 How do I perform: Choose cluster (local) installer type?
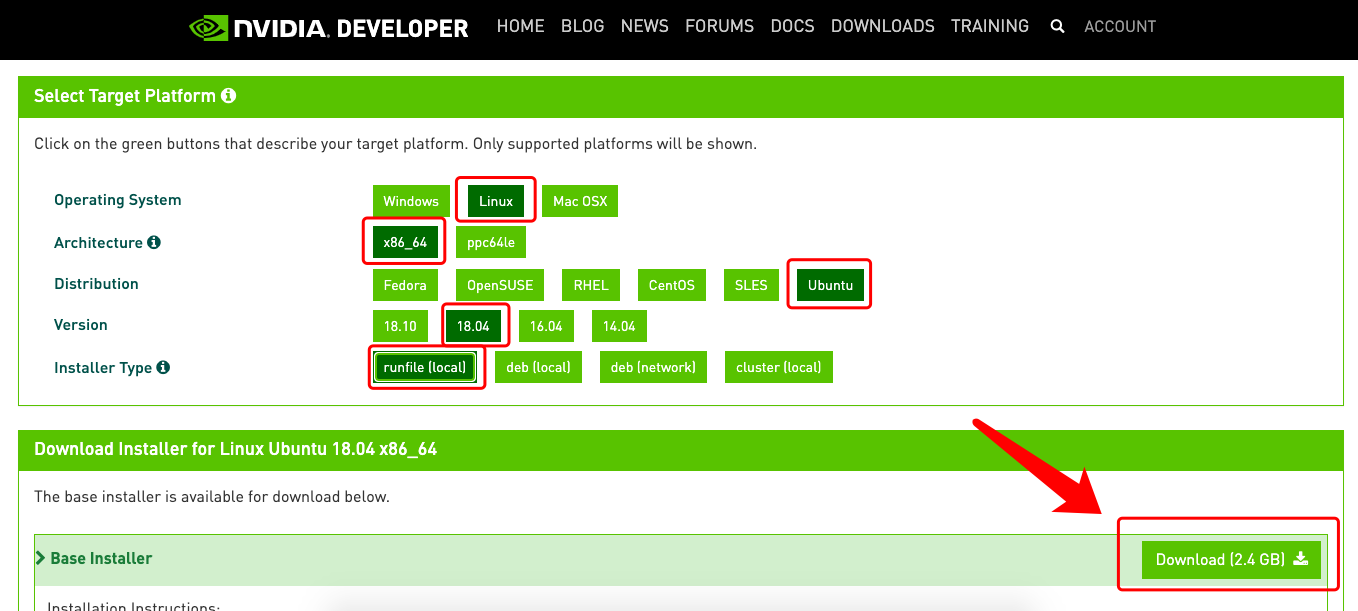pyautogui.click(x=779, y=367)
